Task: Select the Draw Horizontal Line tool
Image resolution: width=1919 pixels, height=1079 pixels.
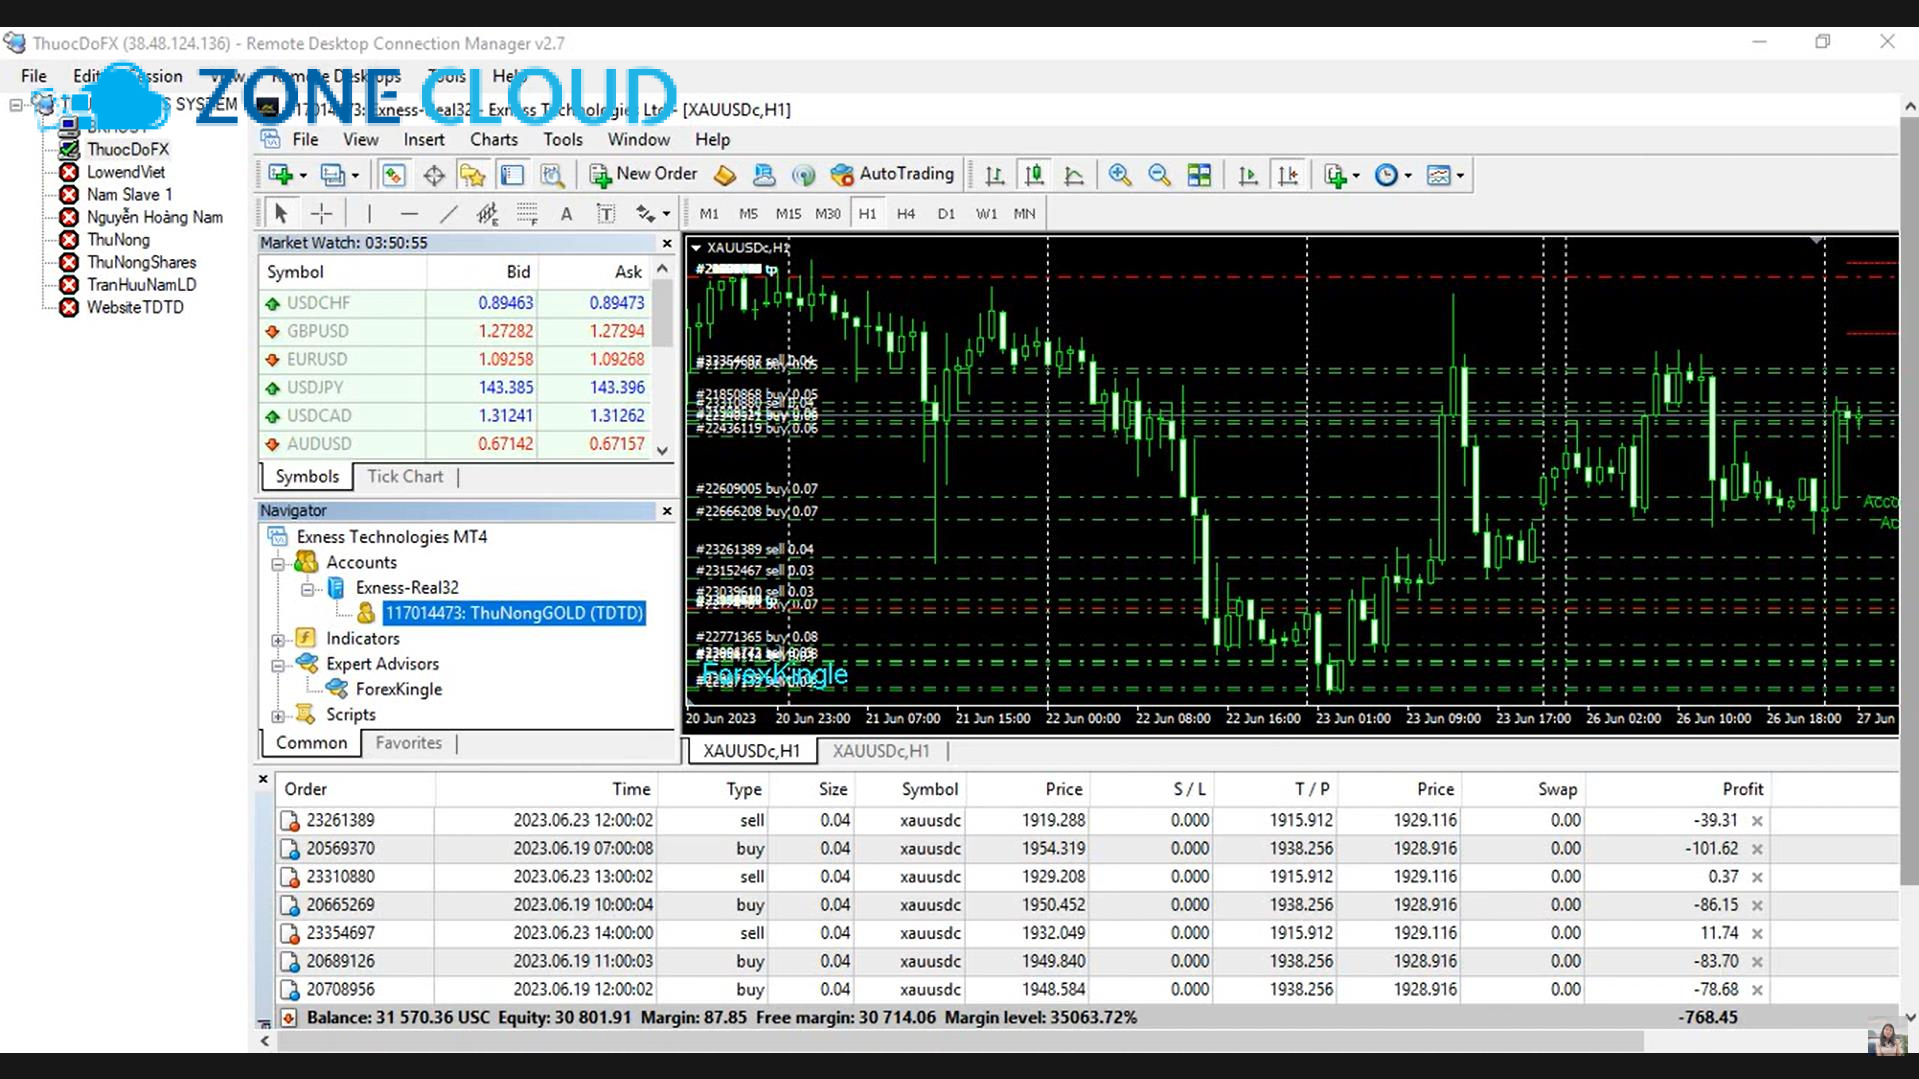Action: (x=408, y=213)
